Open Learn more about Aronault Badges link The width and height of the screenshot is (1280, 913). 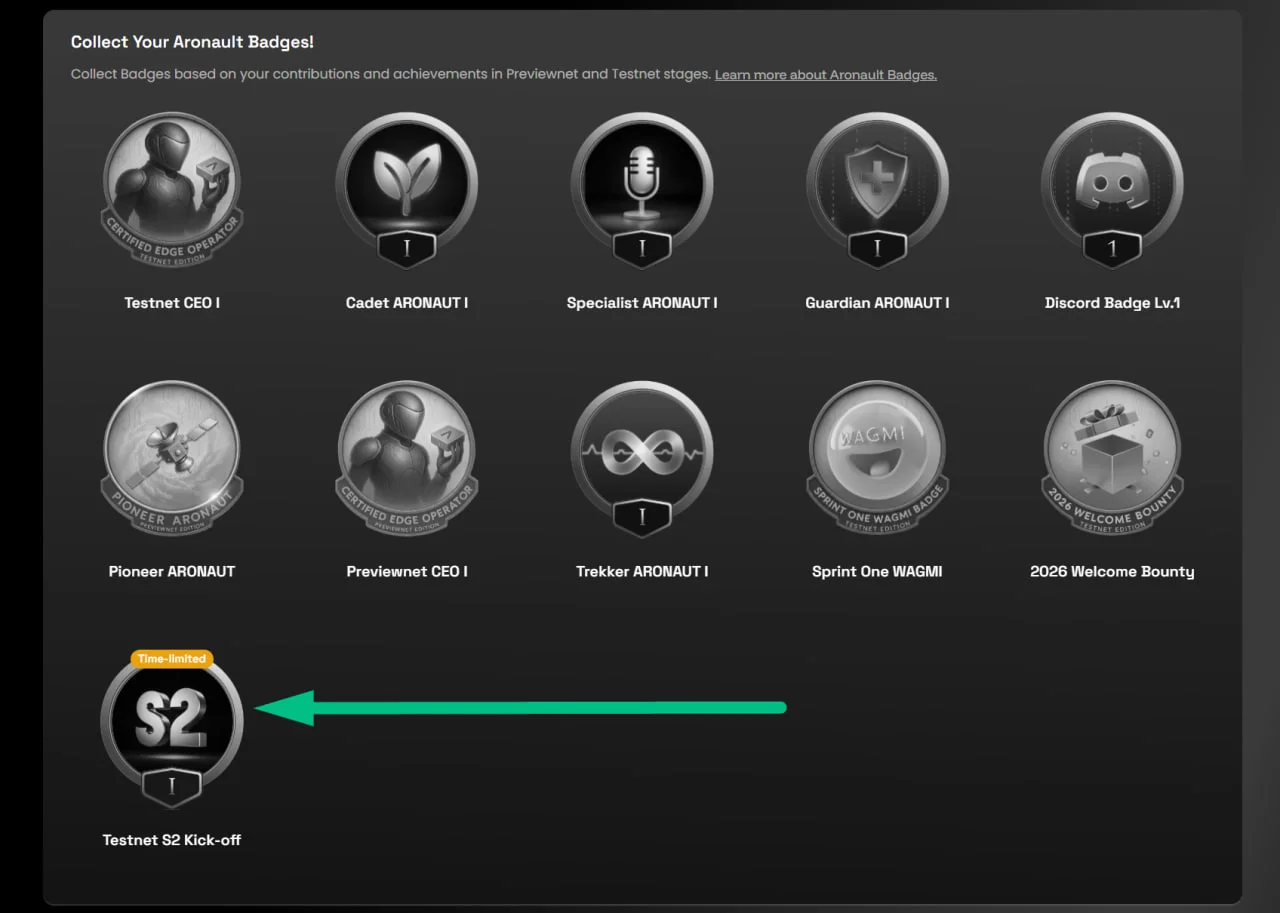[x=826, y=75]
